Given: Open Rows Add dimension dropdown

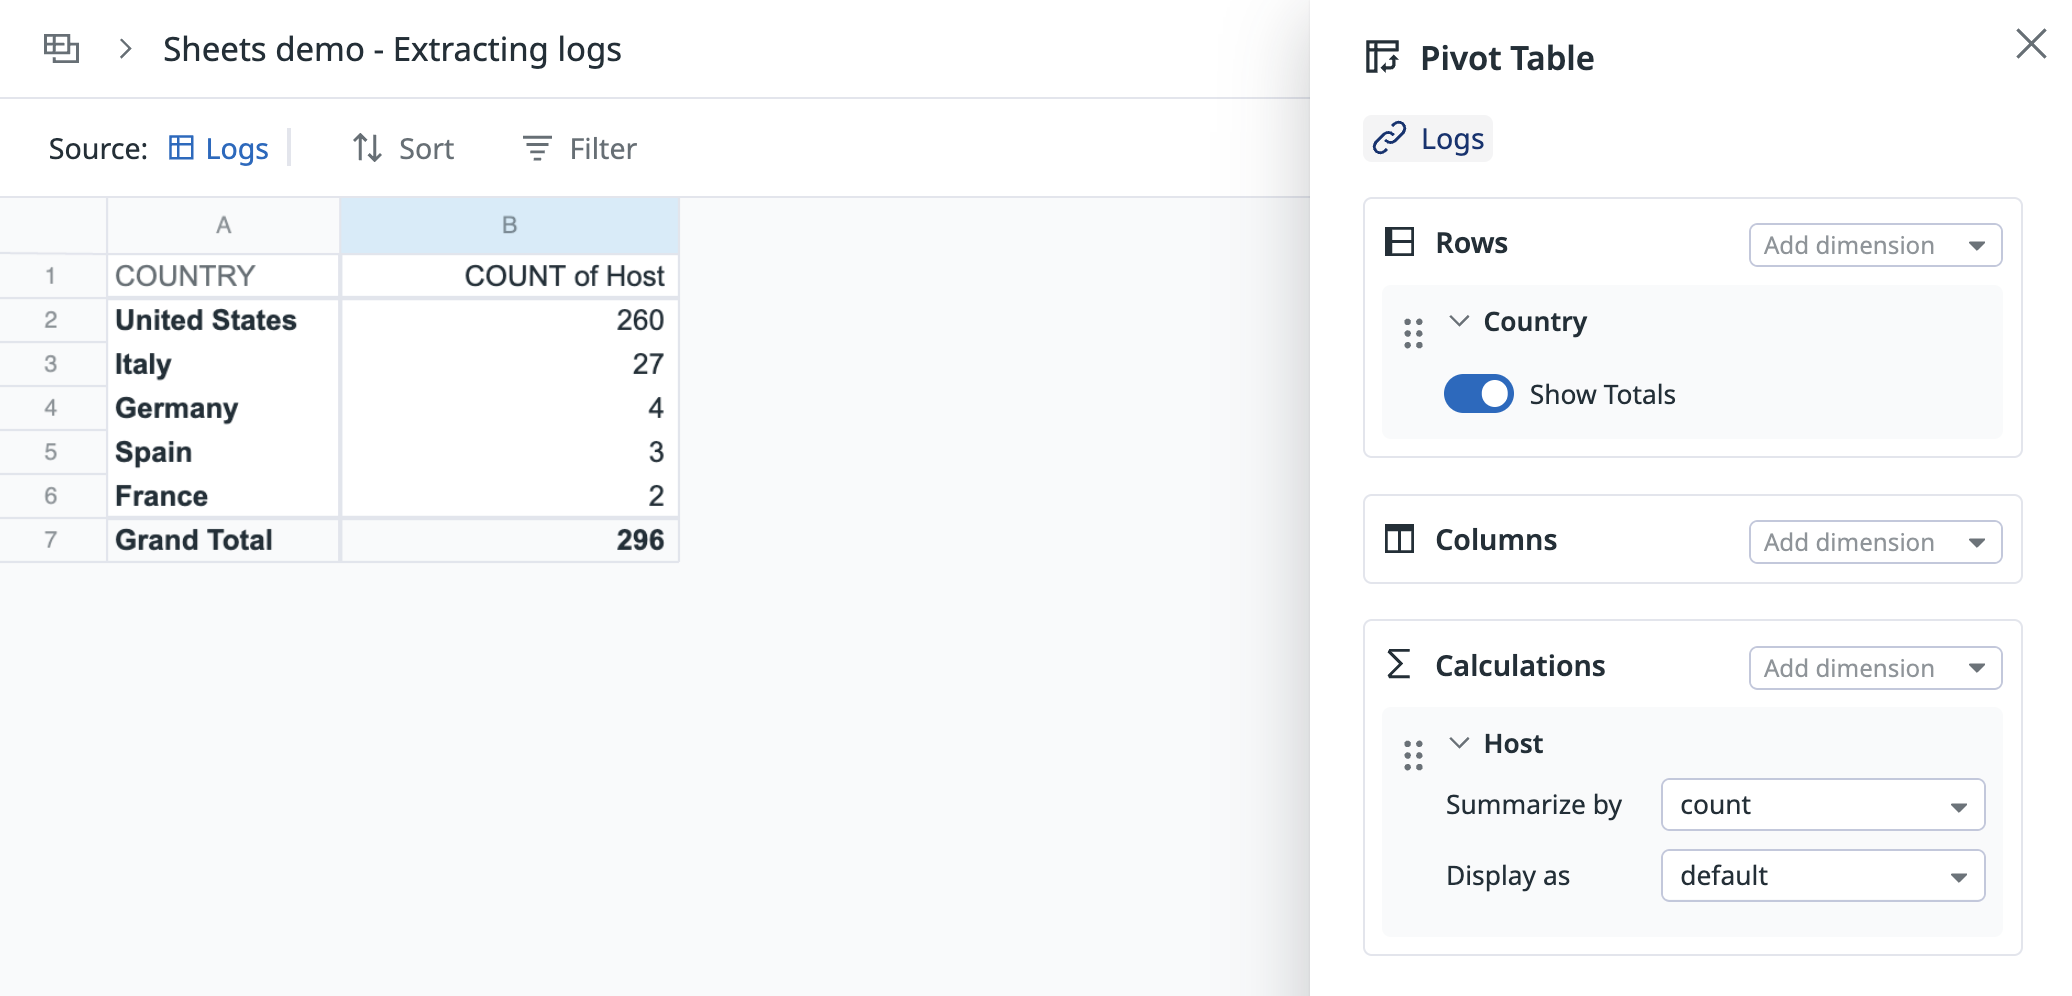Looking at the screenshot, I should [x=1875, y=245].
